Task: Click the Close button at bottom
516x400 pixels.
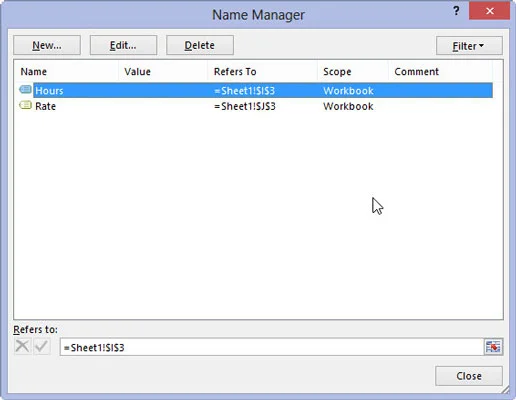Action: click(469, 376)
